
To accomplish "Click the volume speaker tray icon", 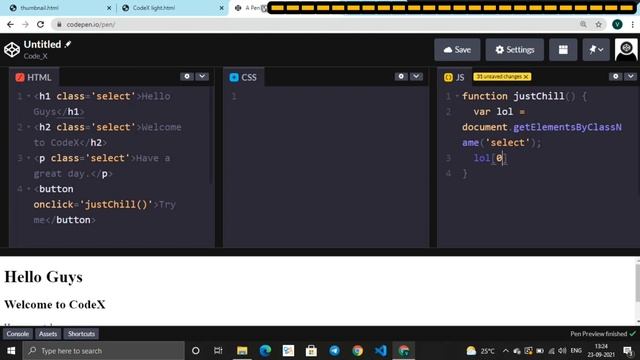I will tap(562, 351).
